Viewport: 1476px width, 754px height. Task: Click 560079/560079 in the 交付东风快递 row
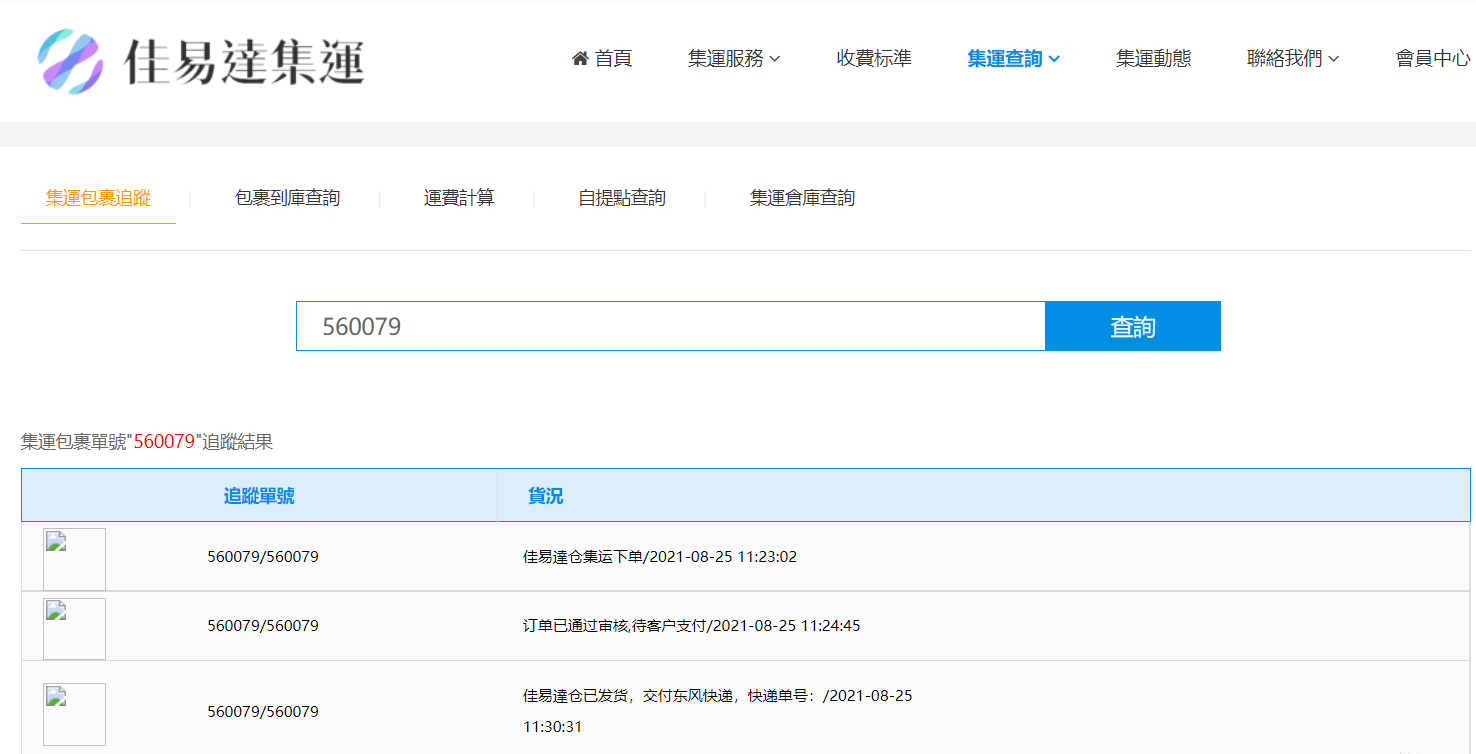click(263, 712)
